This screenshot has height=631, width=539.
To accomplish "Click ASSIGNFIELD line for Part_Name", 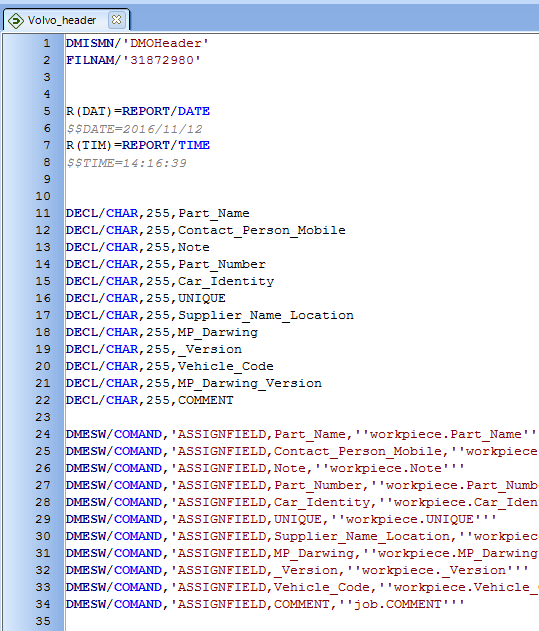I will 301,434.
